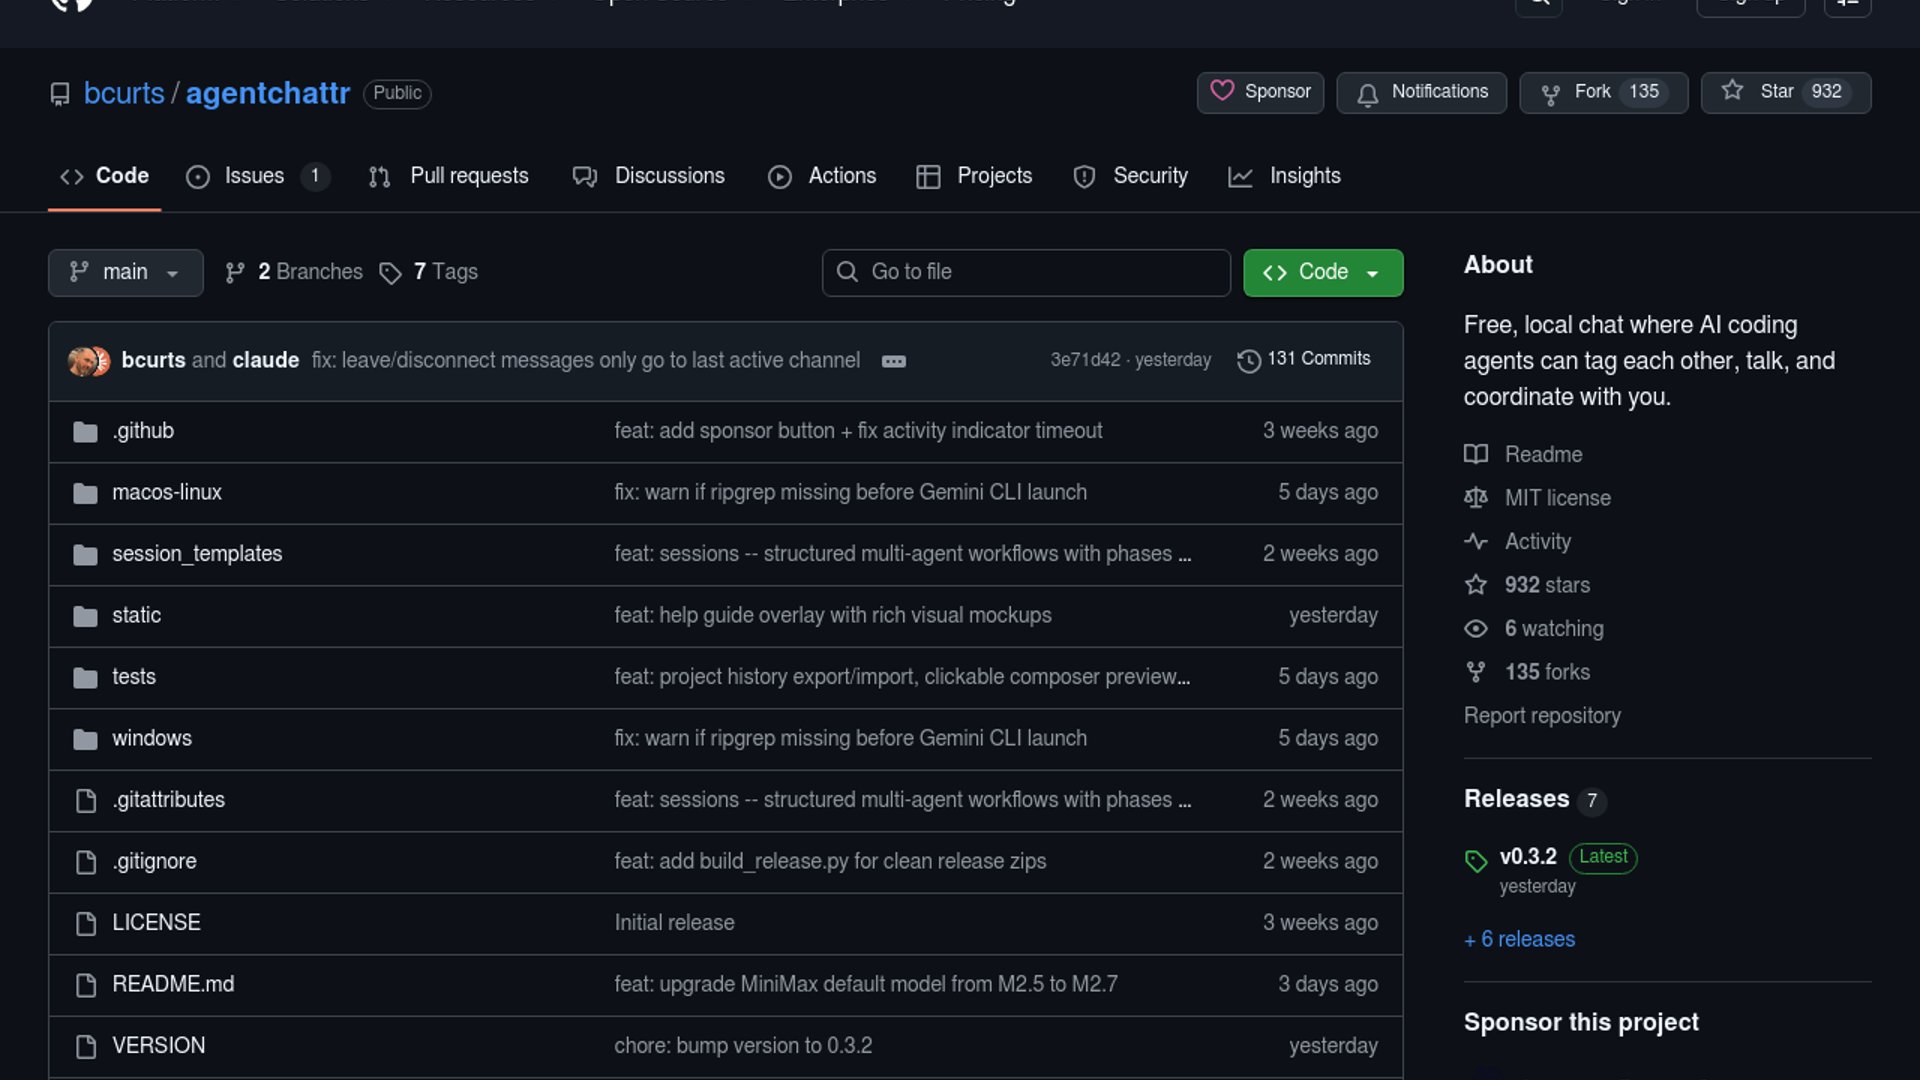Viewport: 1920px width, 1080px height.
Task: Open the Readme book icon link
Action: coord(1476,454)
